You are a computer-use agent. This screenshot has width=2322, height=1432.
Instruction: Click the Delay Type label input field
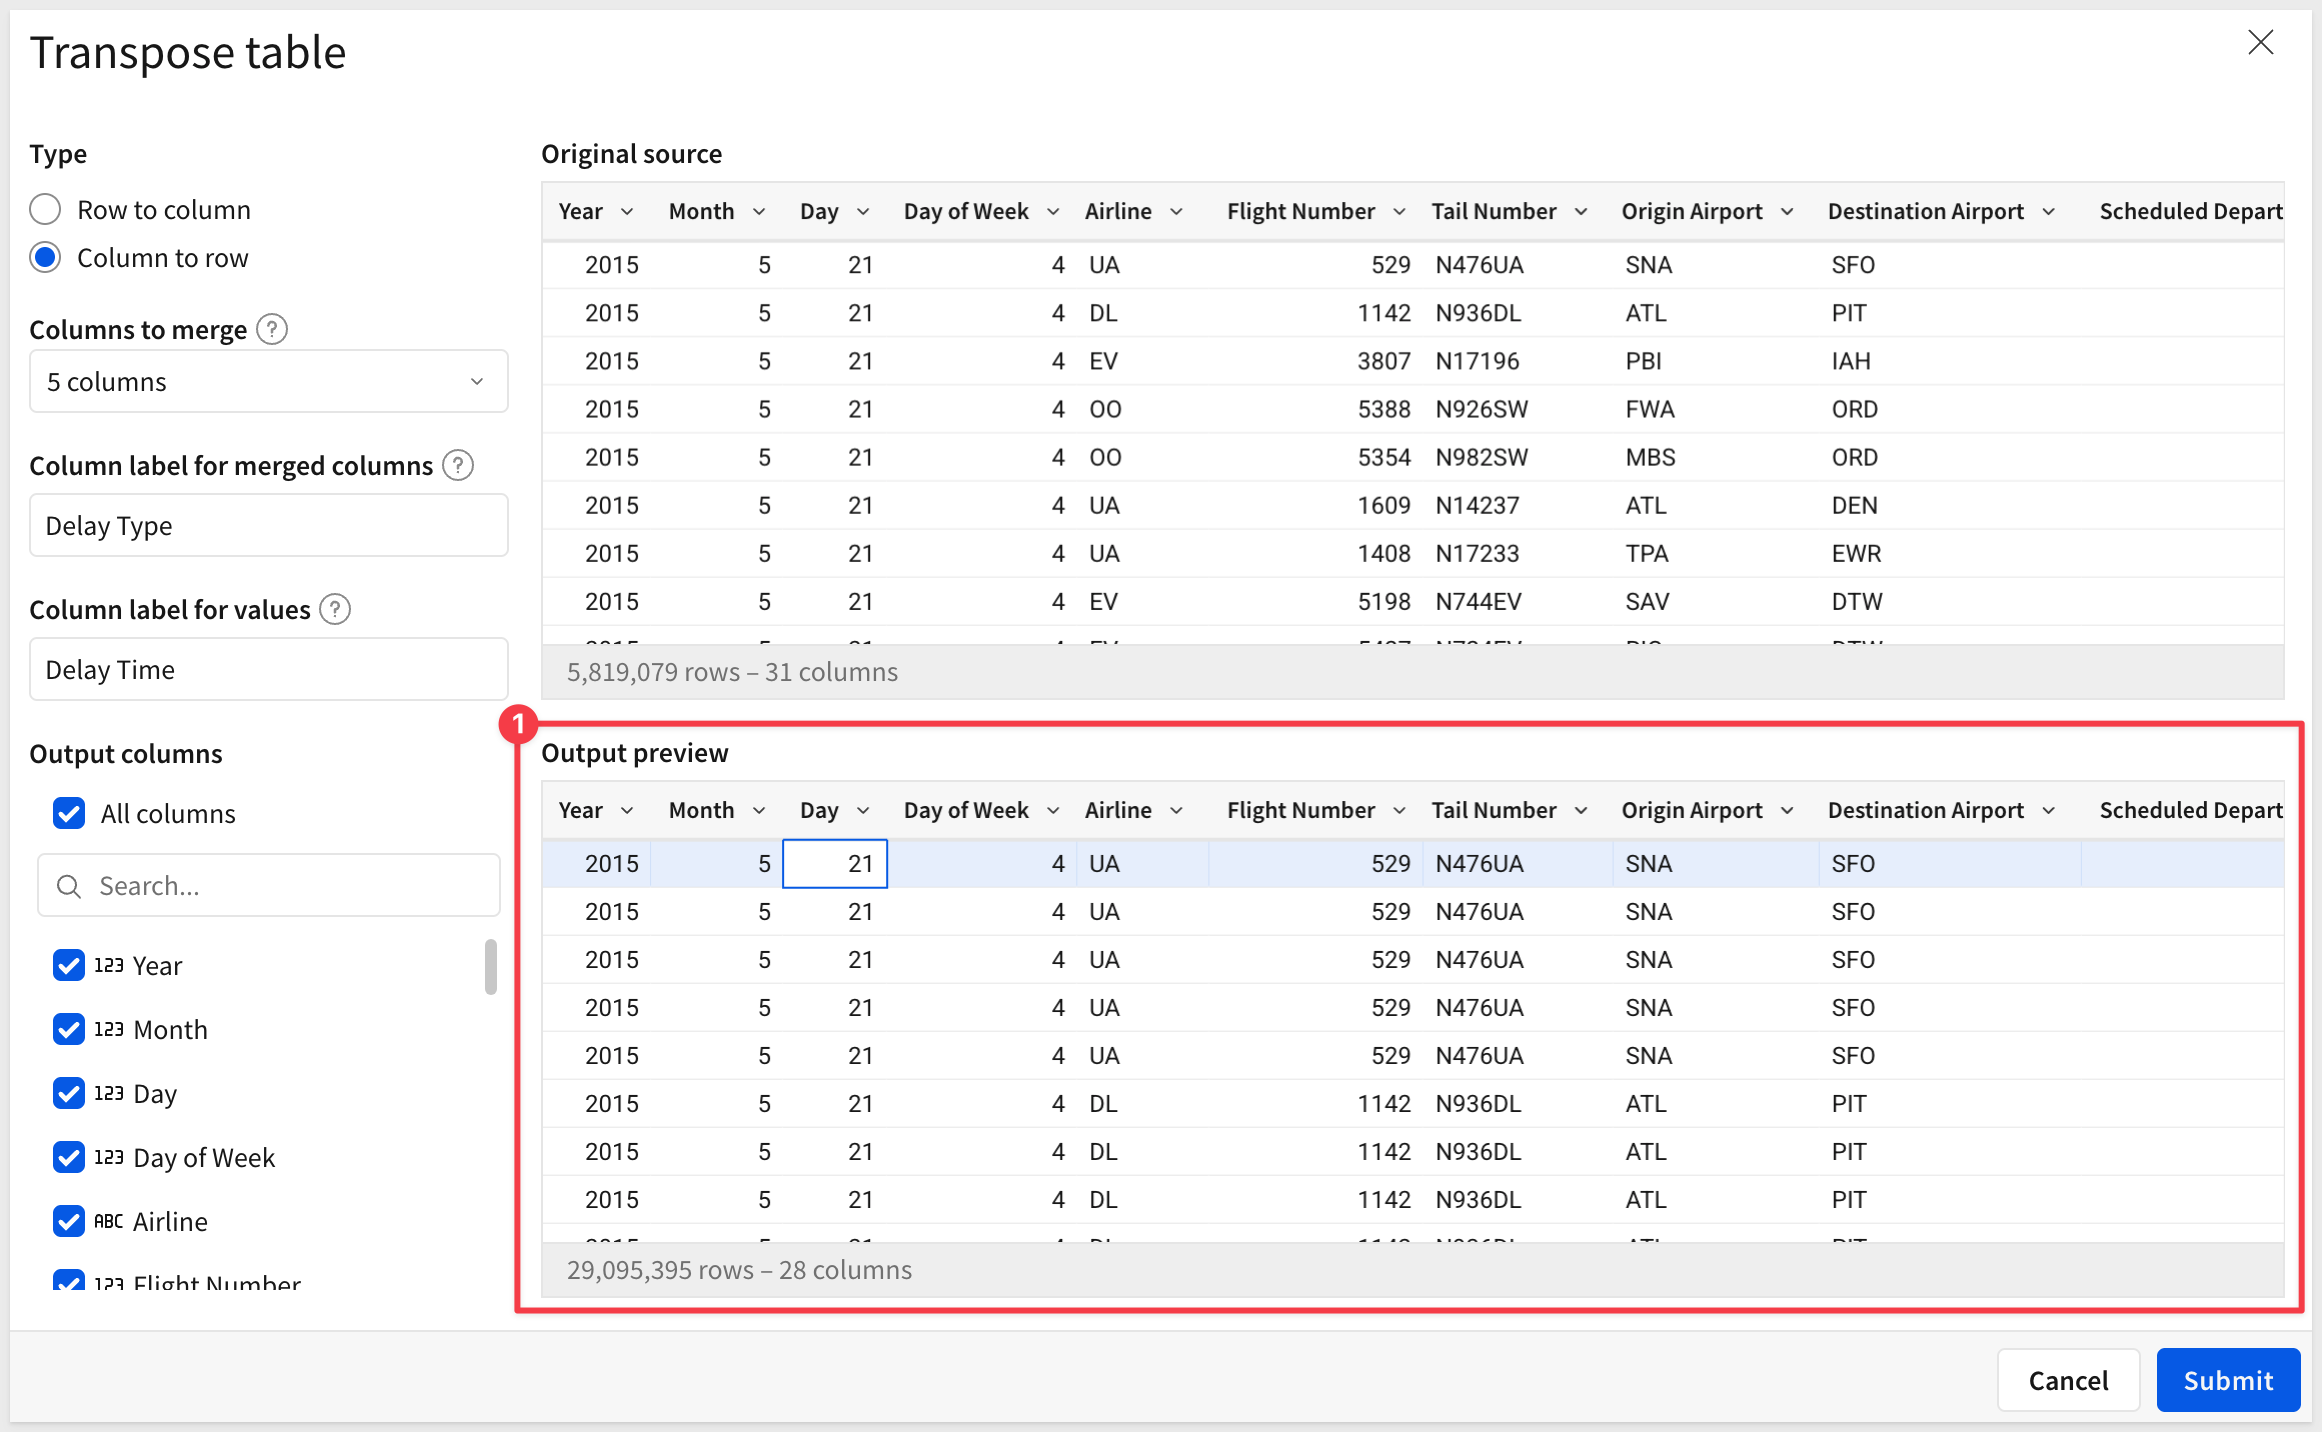[x=268, y=525]
